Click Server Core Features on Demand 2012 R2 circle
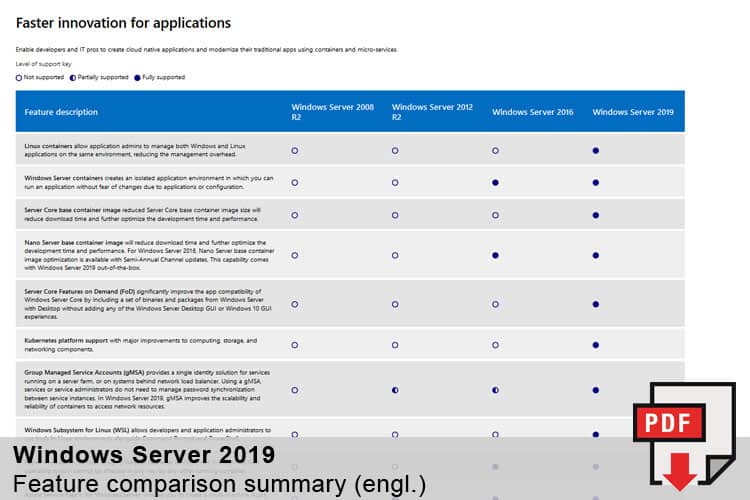Image resolution: width=750 pixels, height=500 pixels. pyautogui.click(x=395, y=304)
